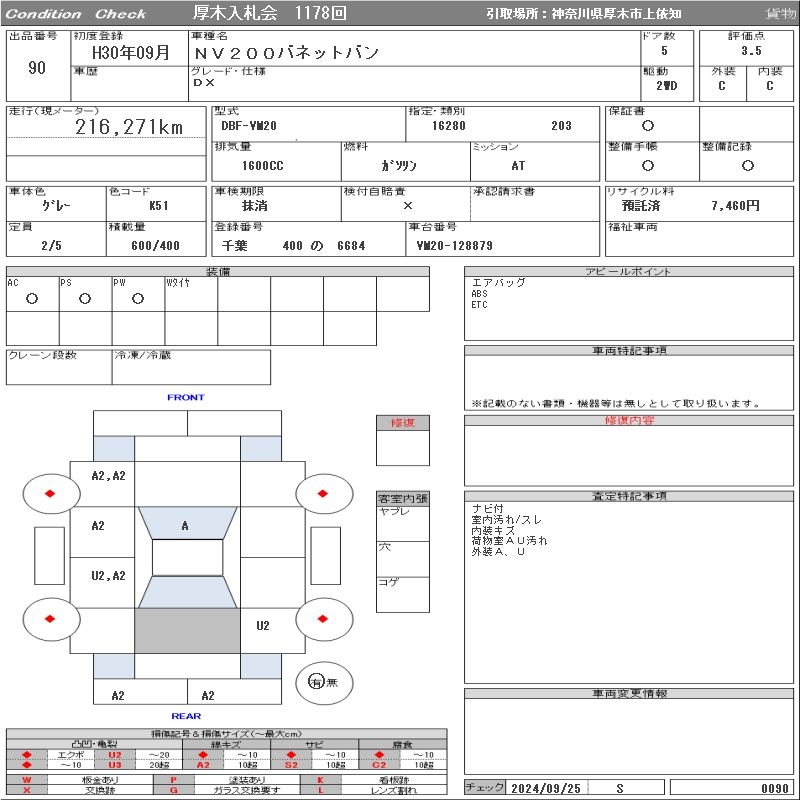Click the rear-left wheel red diamond marker
The height and width of the screenshot is (800, 800).
click(x=50, y=619)
